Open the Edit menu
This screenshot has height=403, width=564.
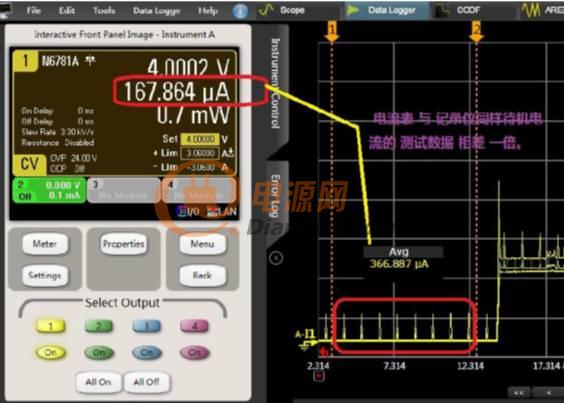[67, 10]
